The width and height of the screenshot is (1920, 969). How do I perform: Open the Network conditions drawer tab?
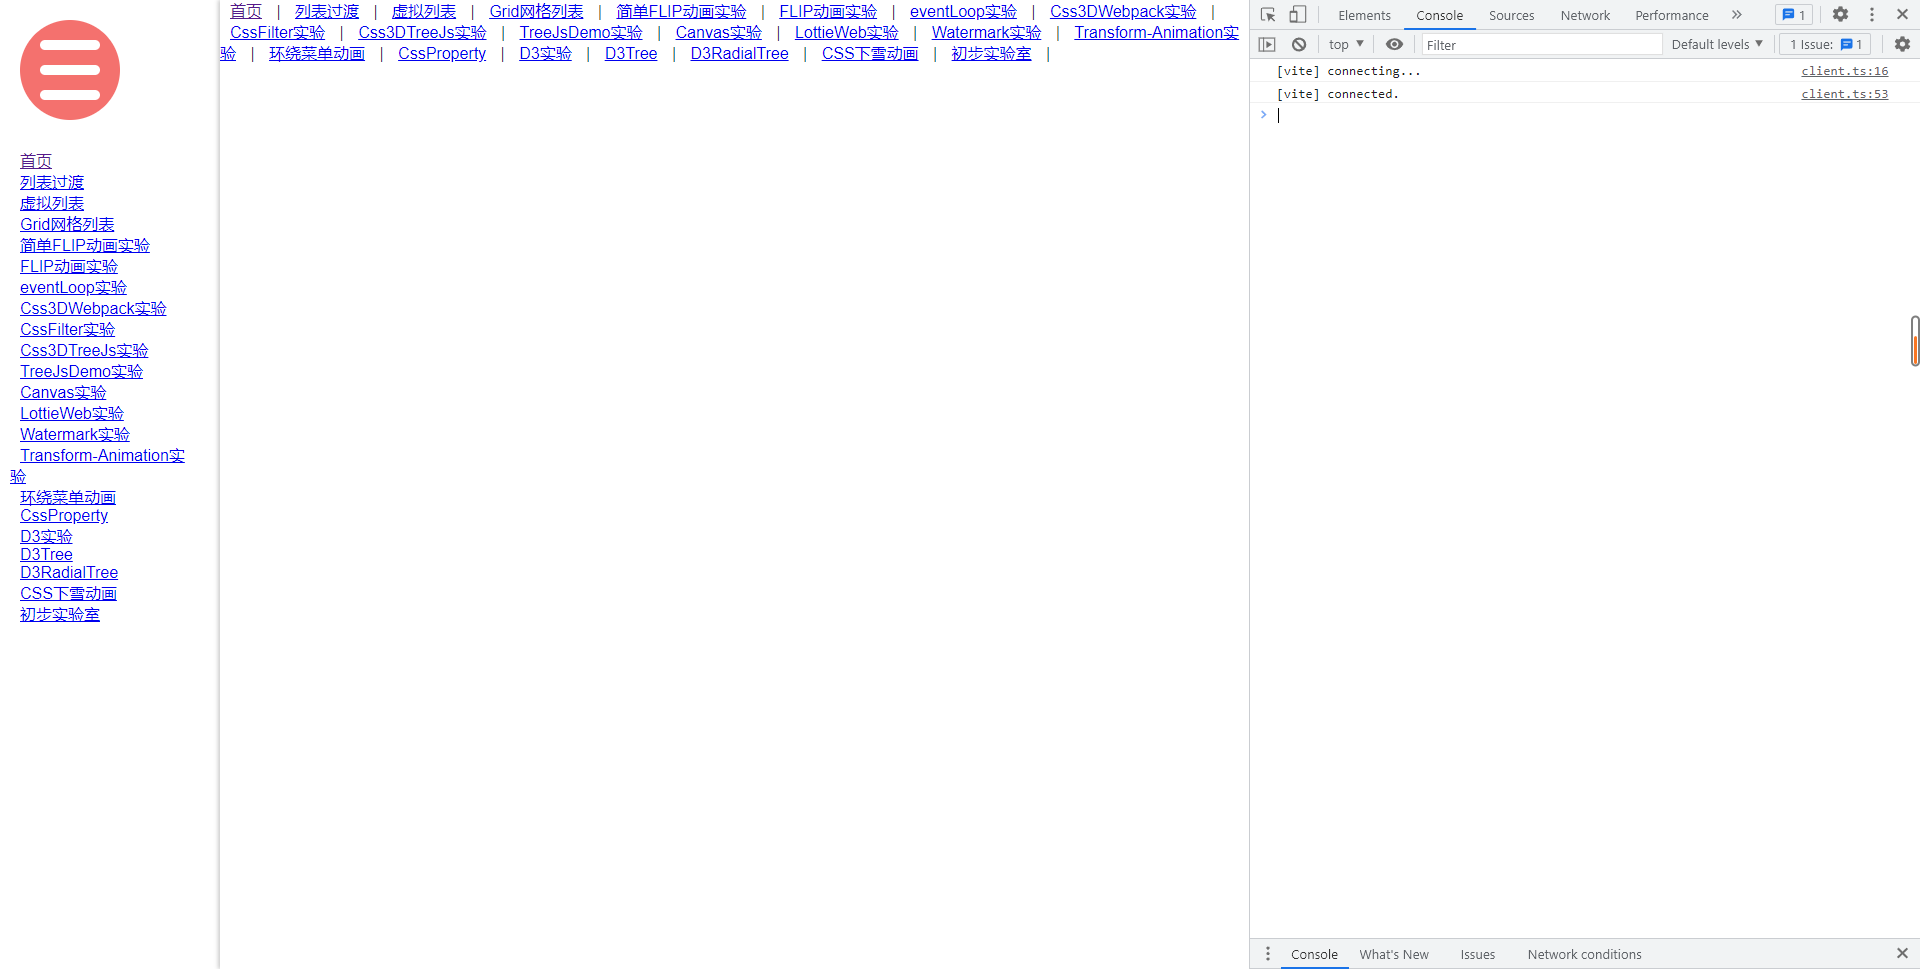tap(1584, 954)
